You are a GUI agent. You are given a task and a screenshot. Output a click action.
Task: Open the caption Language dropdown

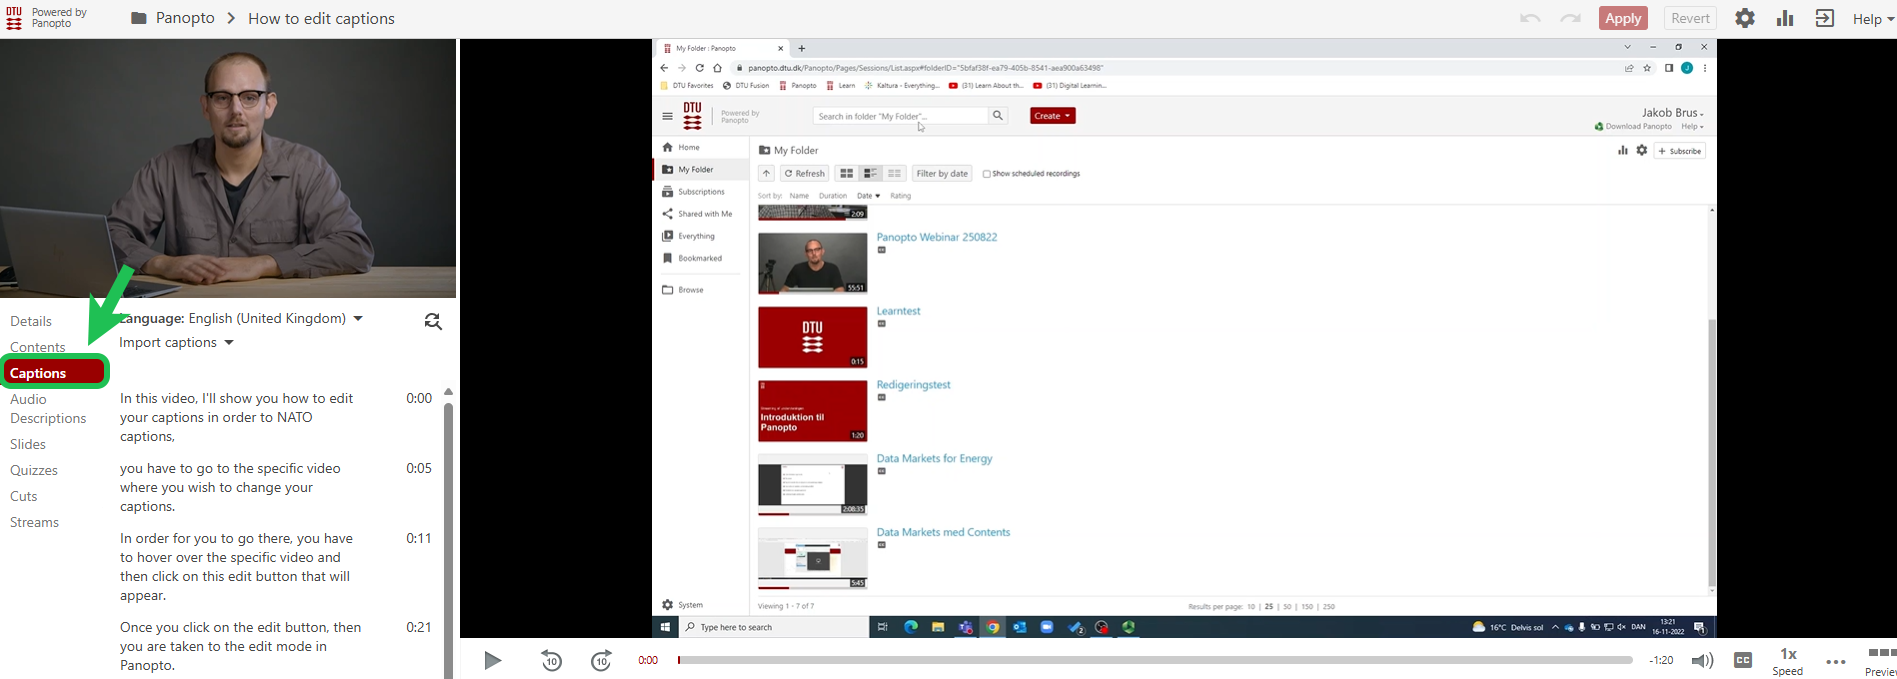pos(275,318)
